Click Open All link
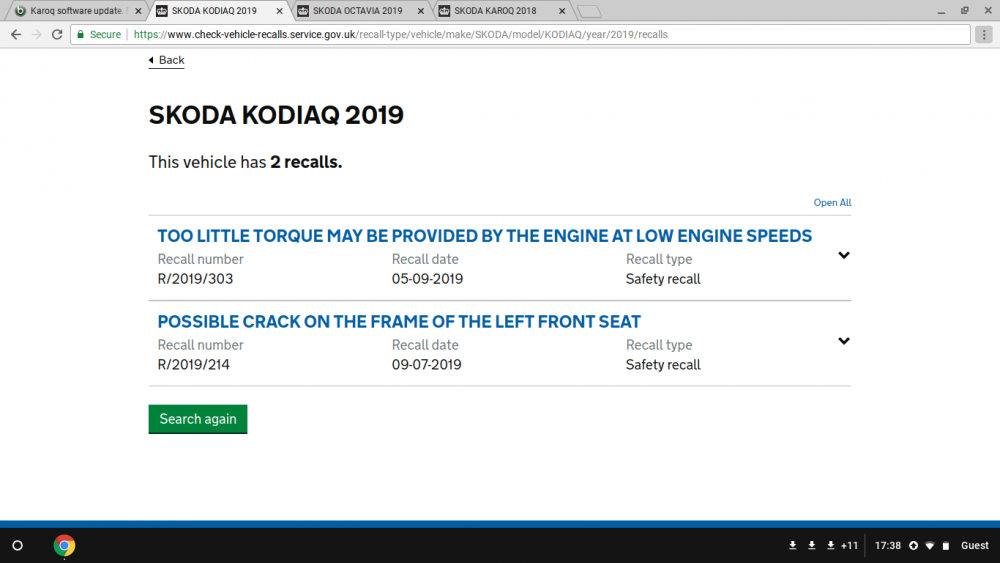The image size is (1000, 563). pos(832,203)
